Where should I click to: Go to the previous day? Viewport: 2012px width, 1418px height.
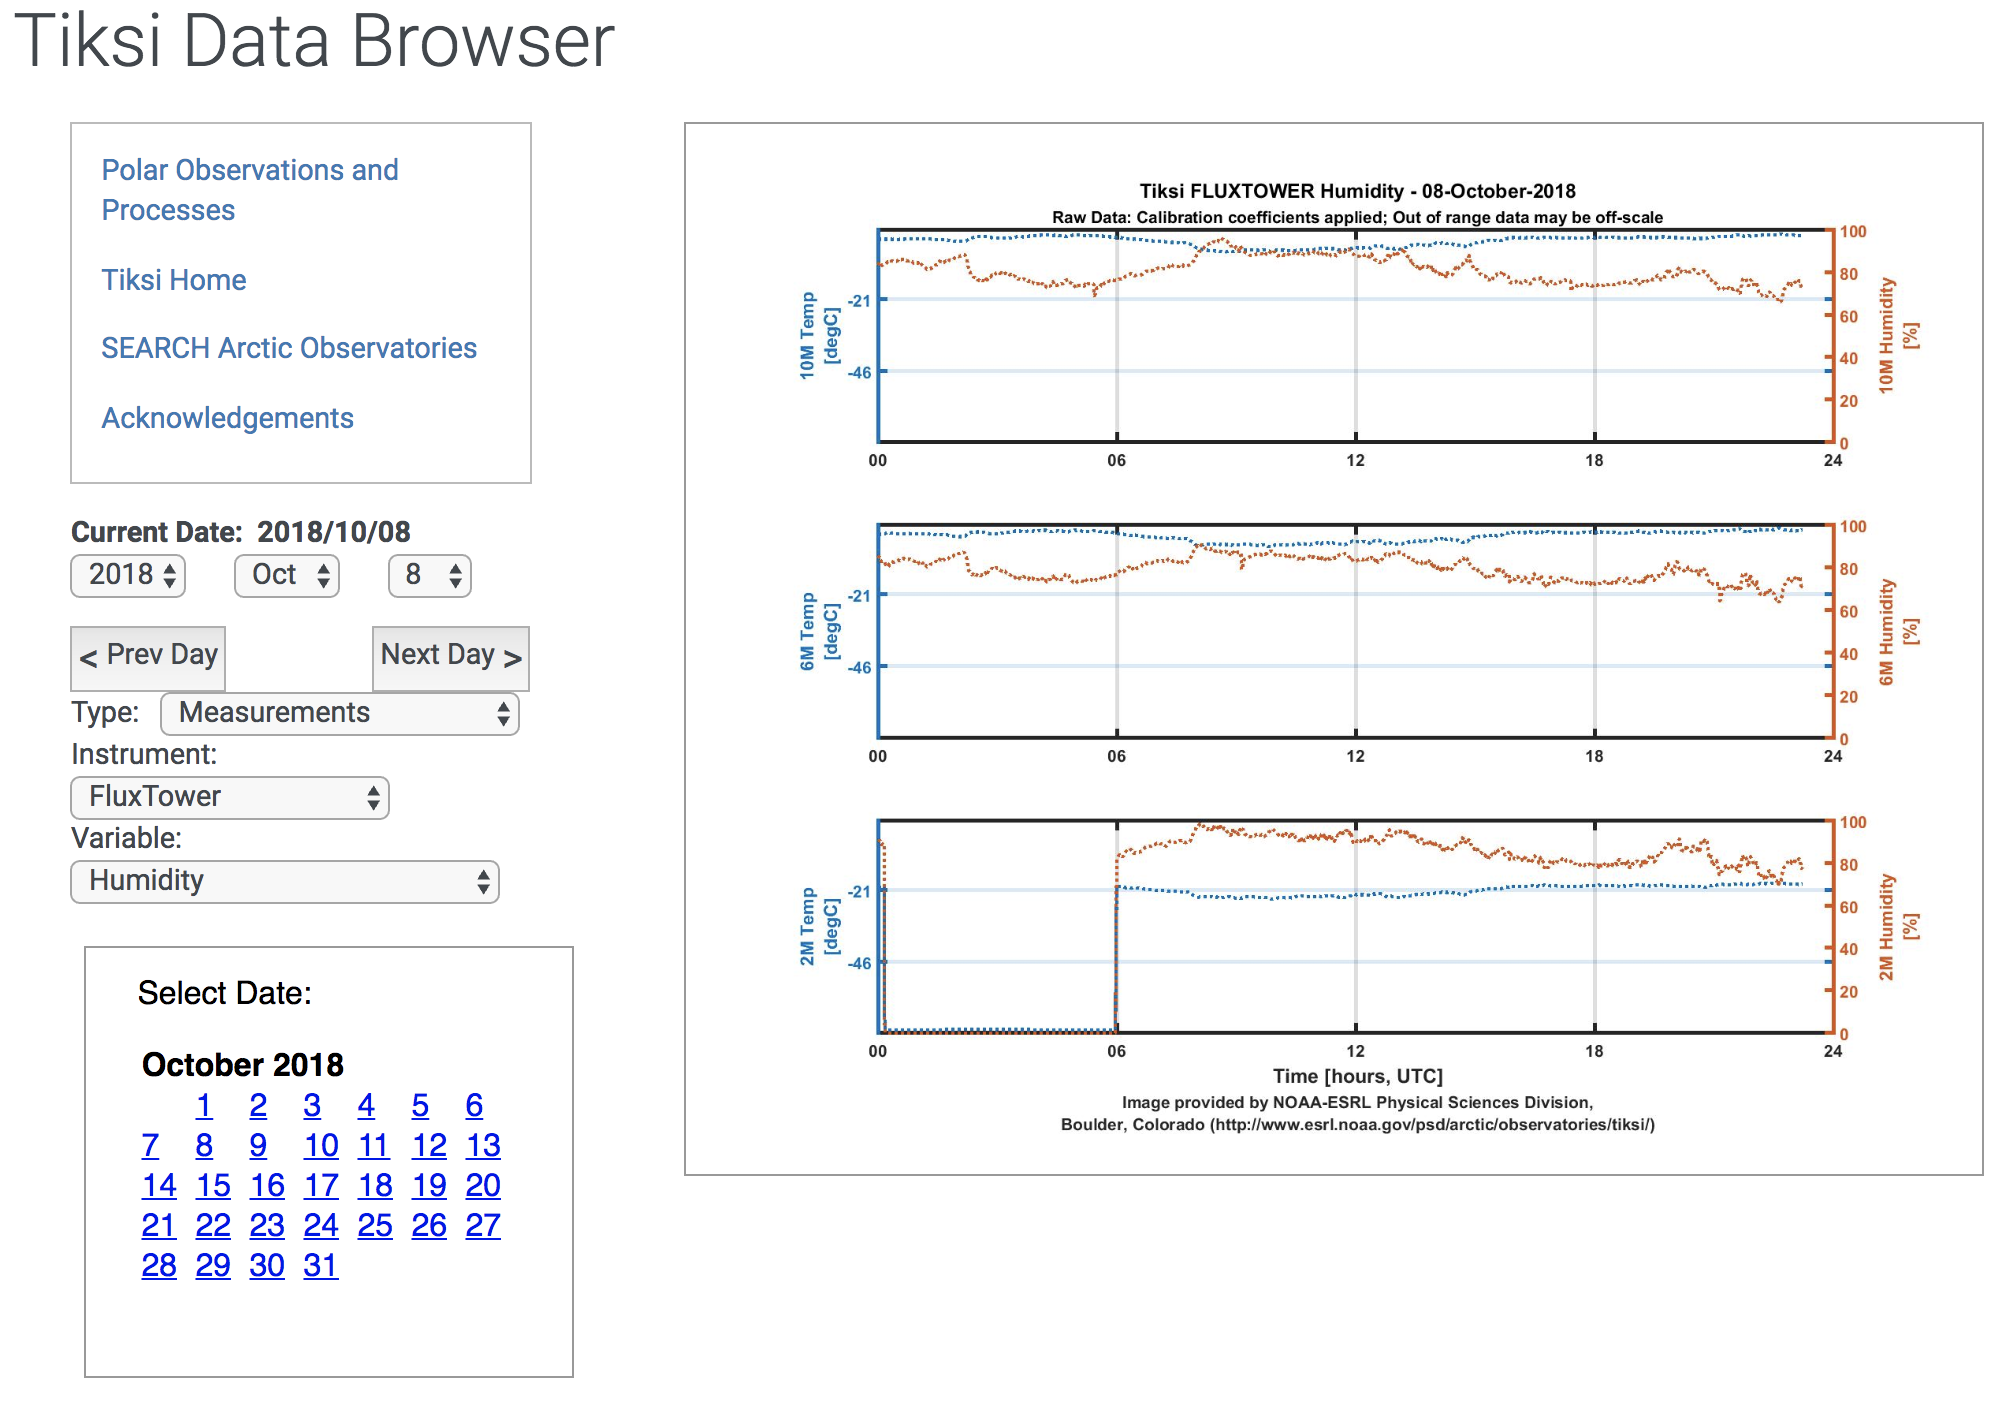[x=148, y=657]
